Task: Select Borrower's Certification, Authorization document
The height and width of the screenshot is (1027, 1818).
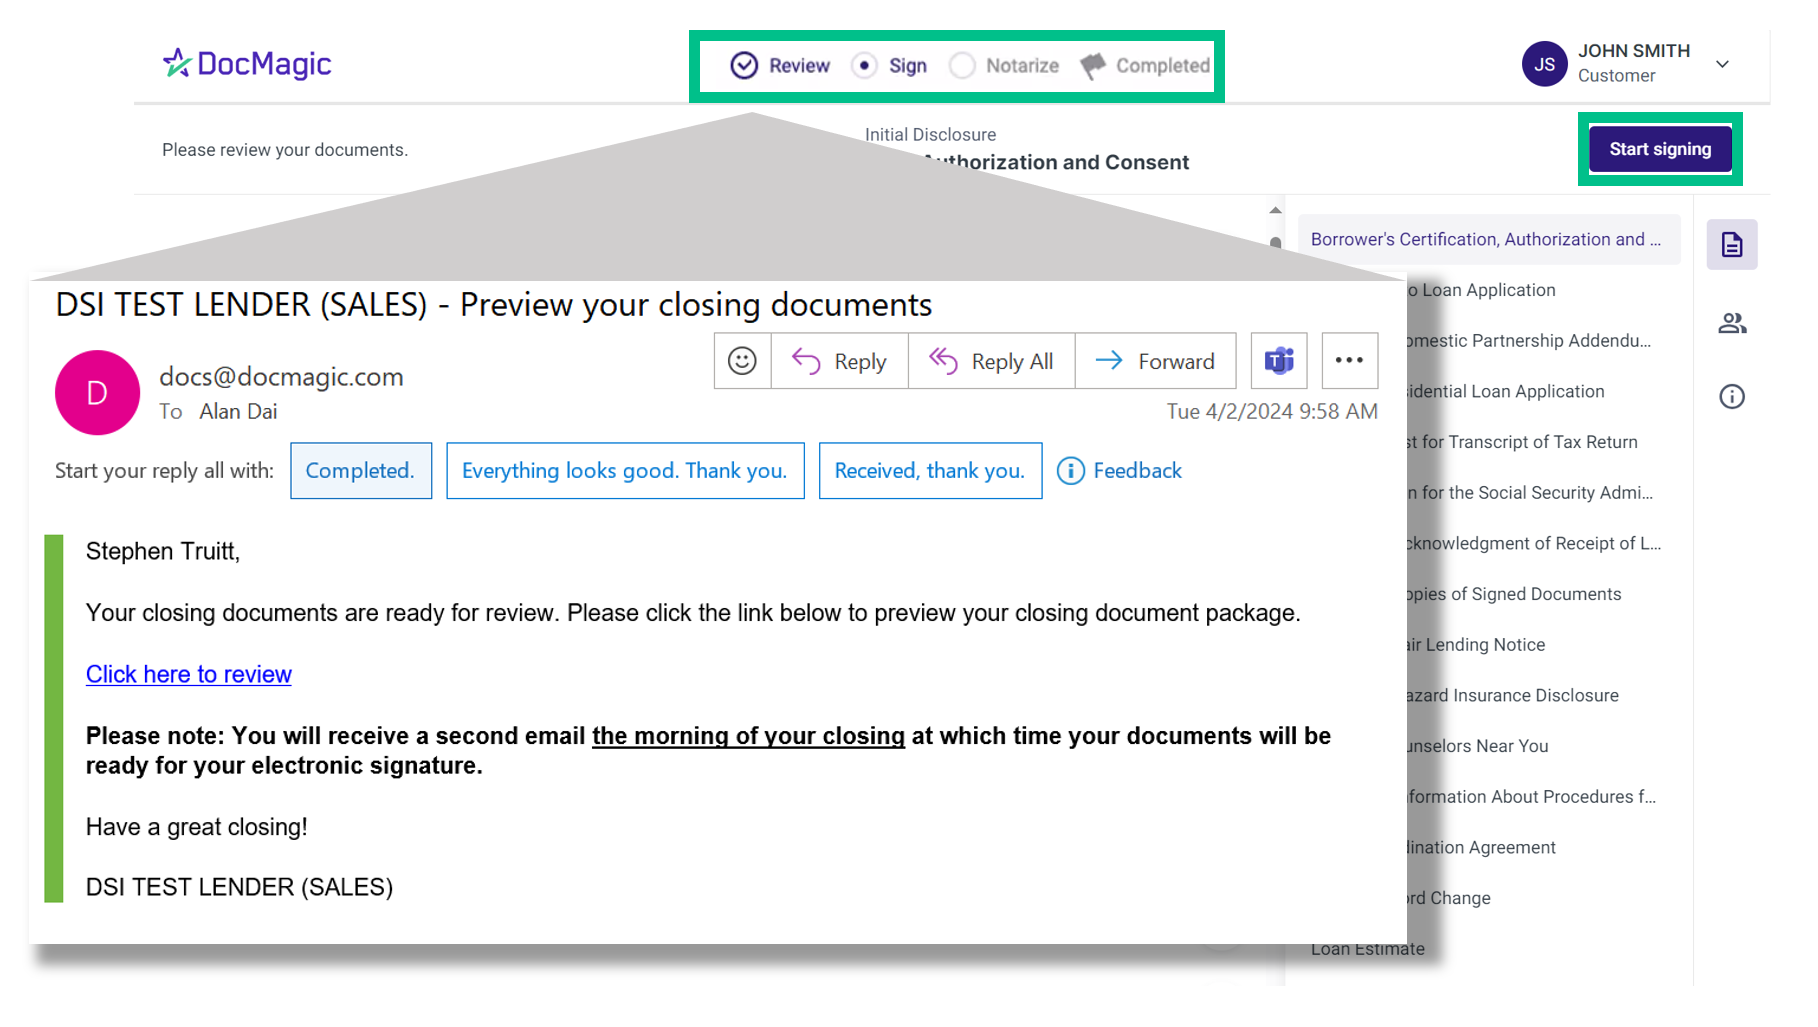Action: pos(1488,240)
